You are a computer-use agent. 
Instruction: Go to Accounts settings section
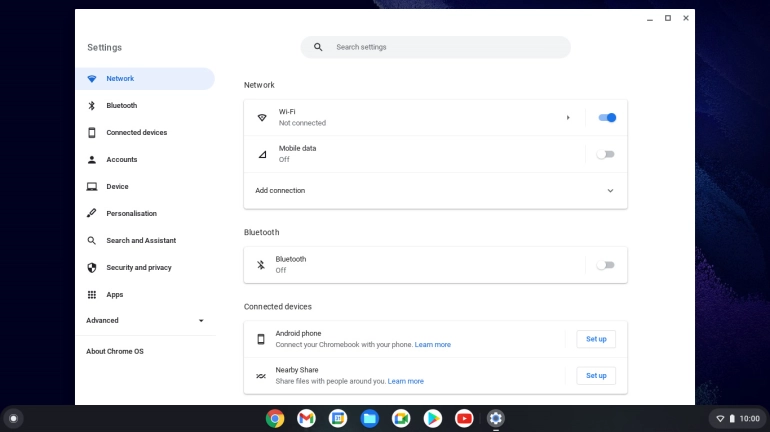point(122,160)
